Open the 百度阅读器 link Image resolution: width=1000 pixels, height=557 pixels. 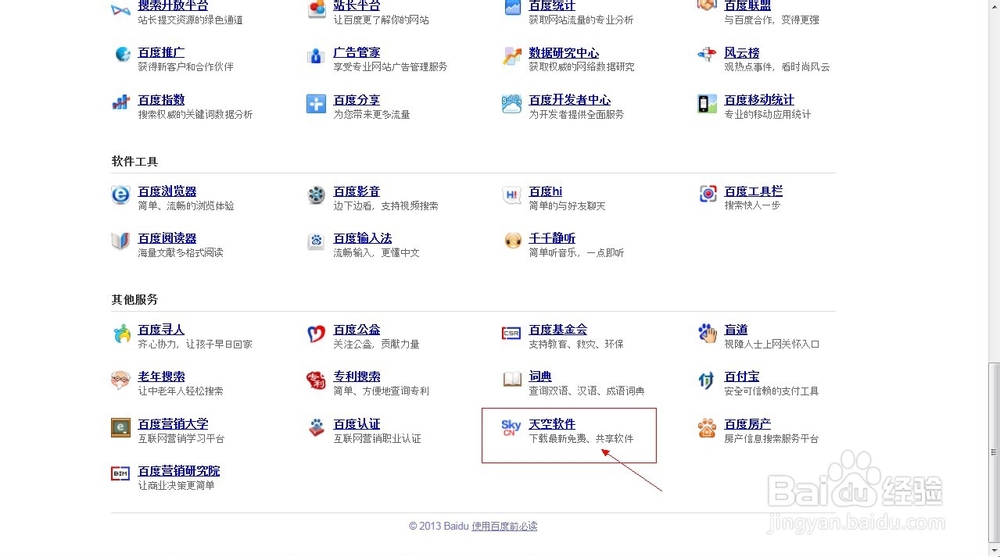pyautogui.click(x=167, y=237)
